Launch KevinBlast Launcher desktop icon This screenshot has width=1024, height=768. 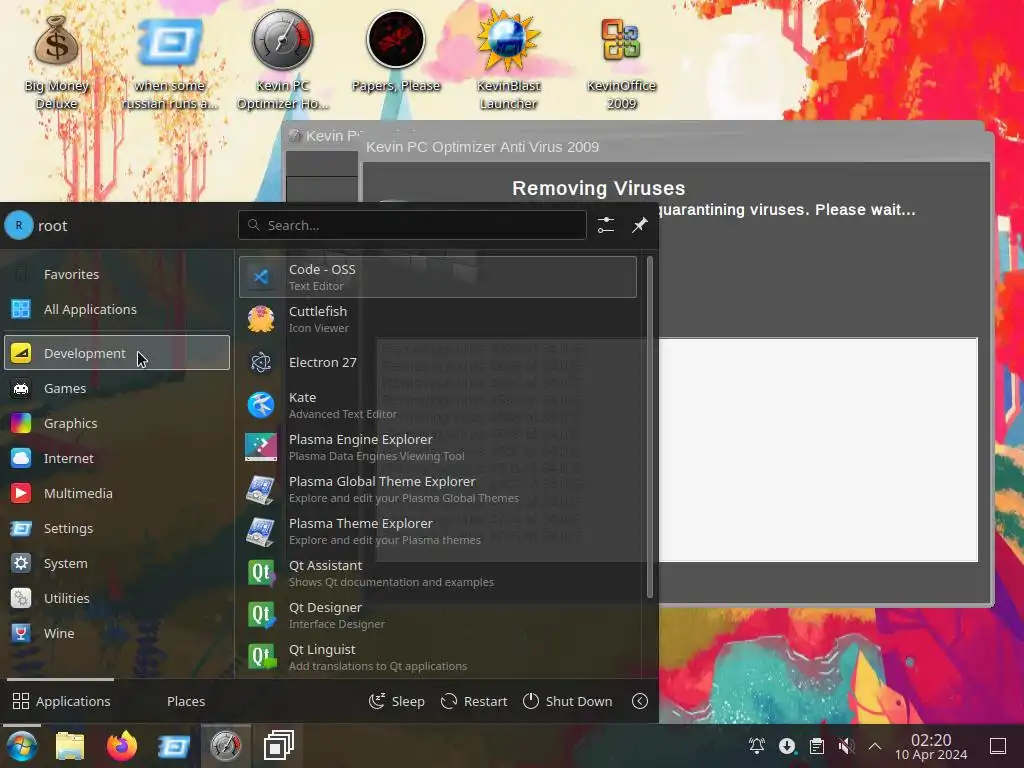[508, 60]
